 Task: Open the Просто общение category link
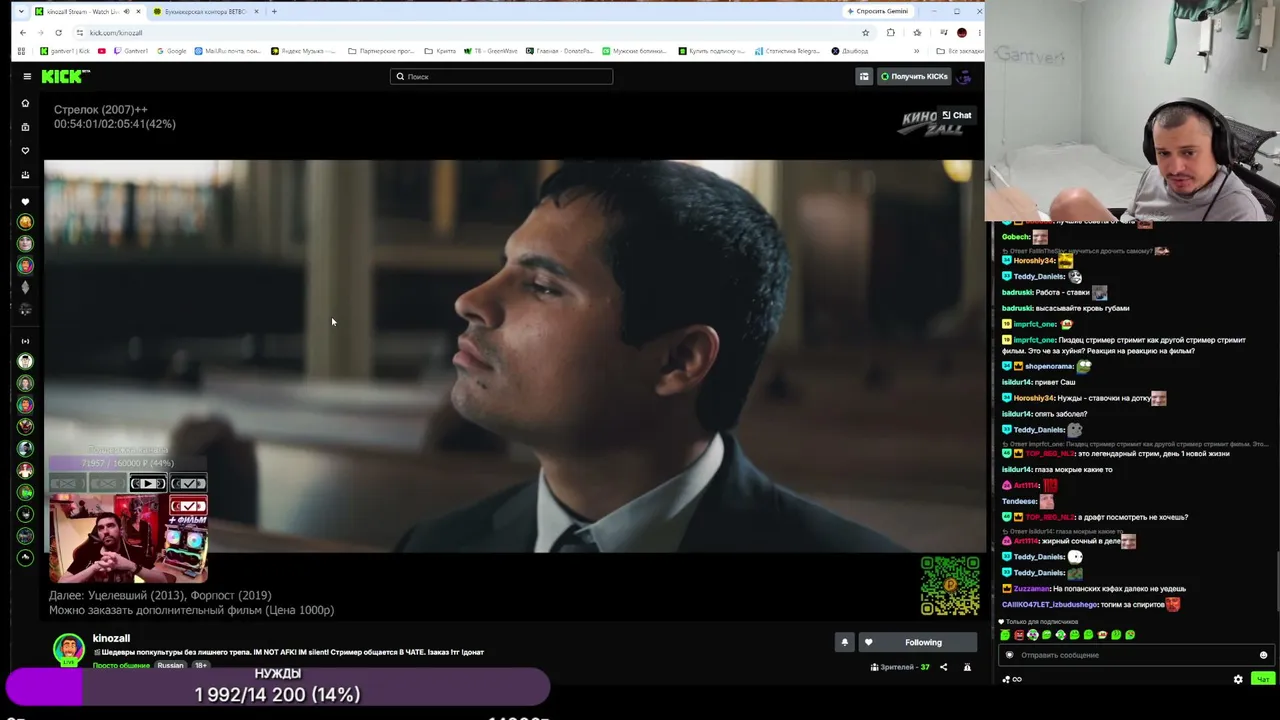click(x=121, y=666)
